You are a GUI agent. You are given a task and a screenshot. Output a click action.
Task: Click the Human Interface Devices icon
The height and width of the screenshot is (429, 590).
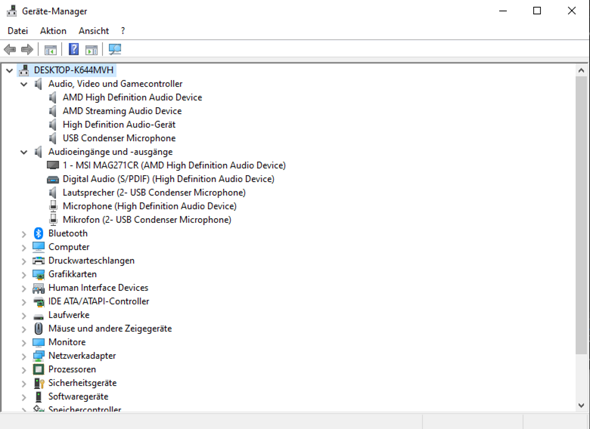click(38, 288)
